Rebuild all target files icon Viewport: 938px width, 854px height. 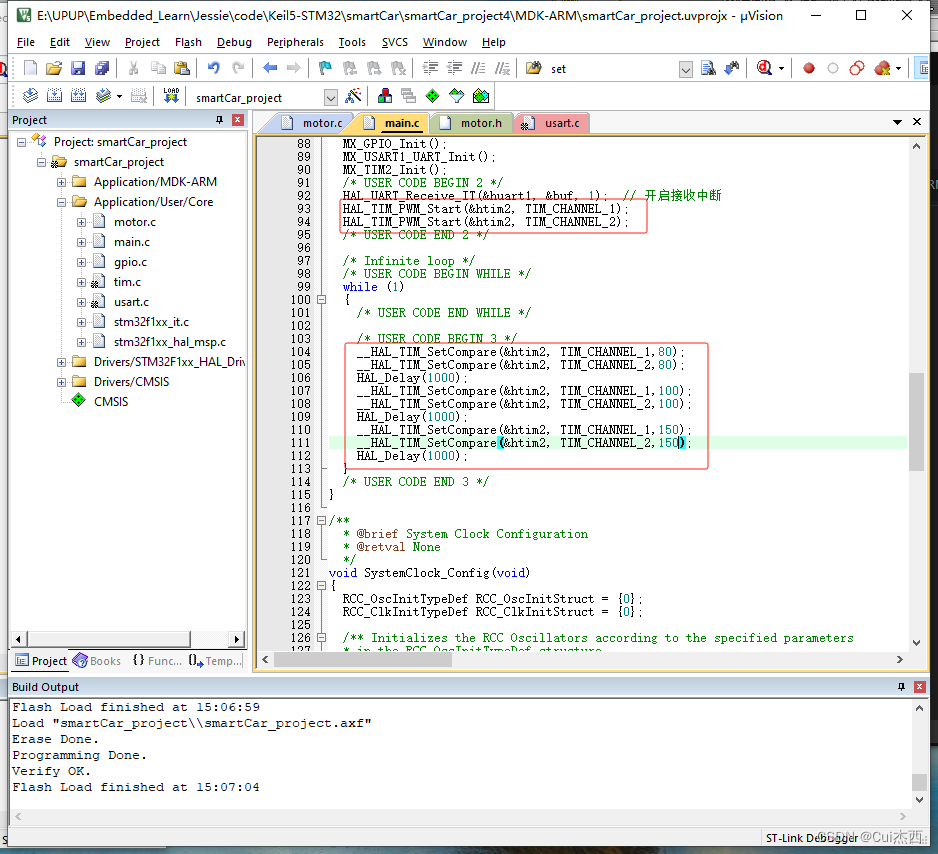click(x=78, y=96)
